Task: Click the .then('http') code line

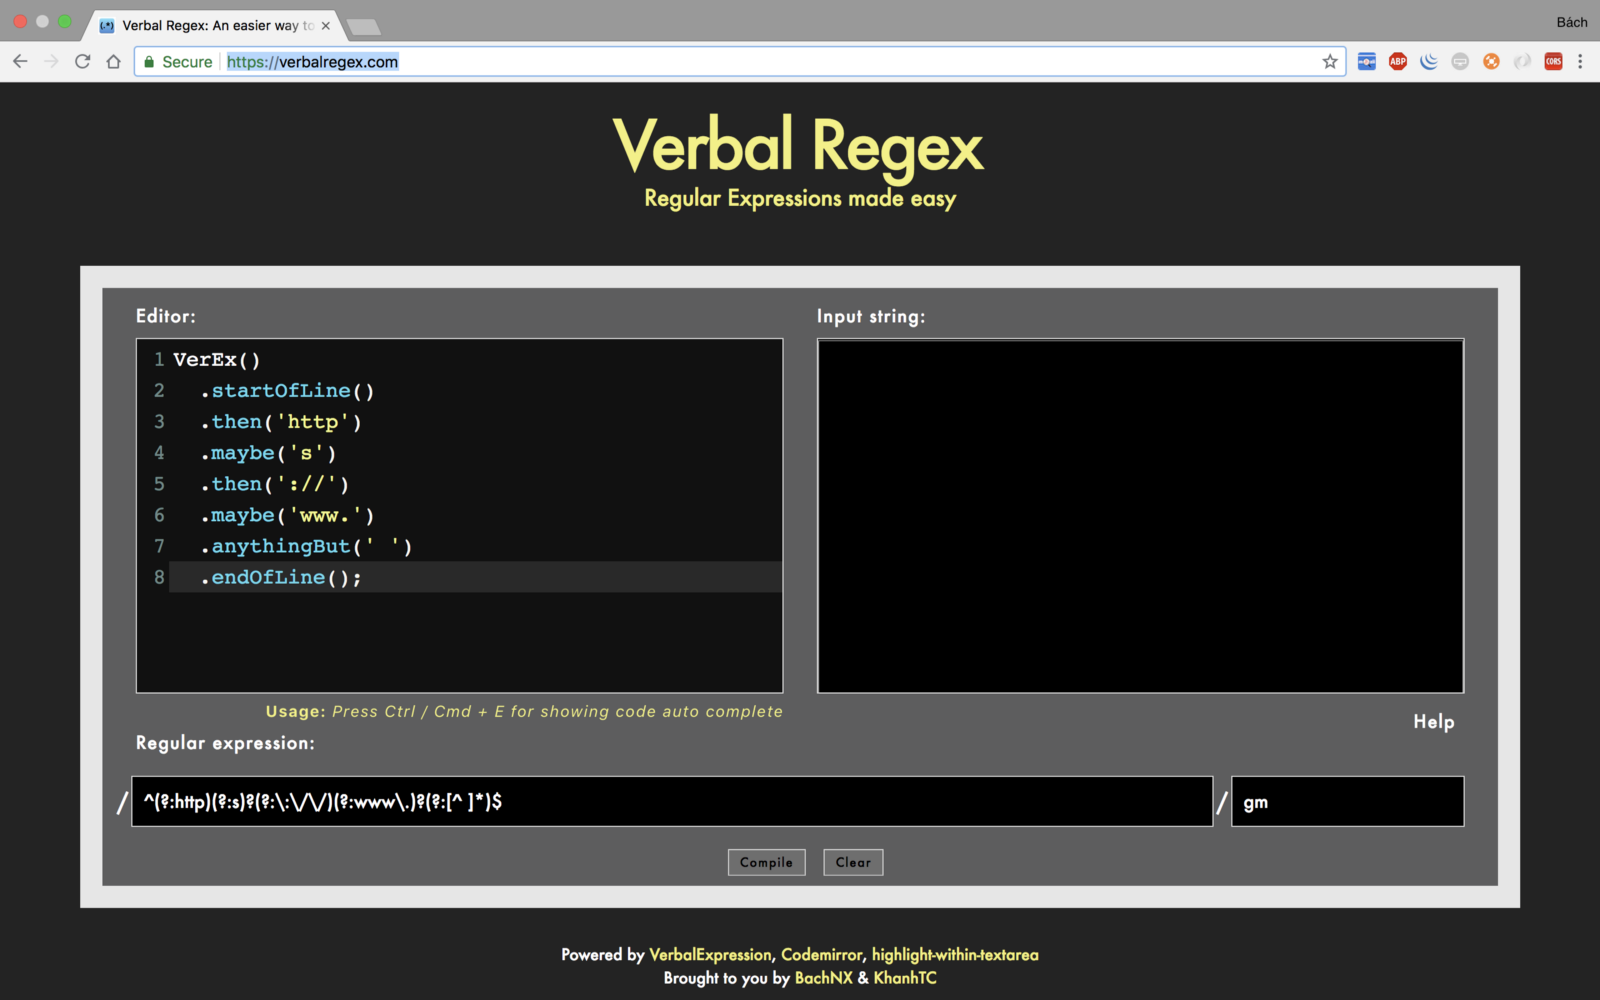Action: 281,422
